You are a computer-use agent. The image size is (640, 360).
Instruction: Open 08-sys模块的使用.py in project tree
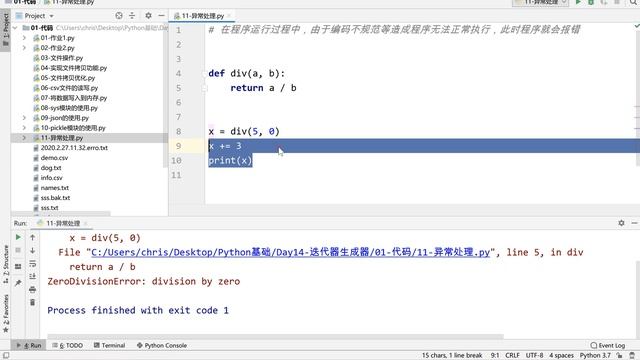pos(69,108)
